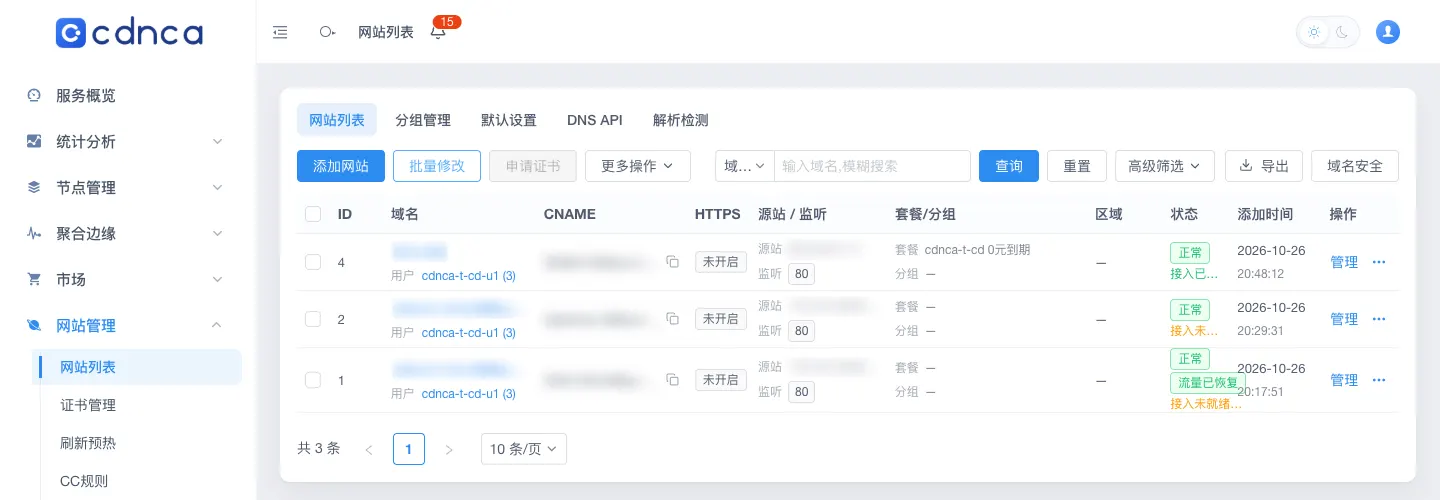This screenshot has width=1440, height=500.
Task: Expand 市场 menu chevron
Action: (217, 280)
